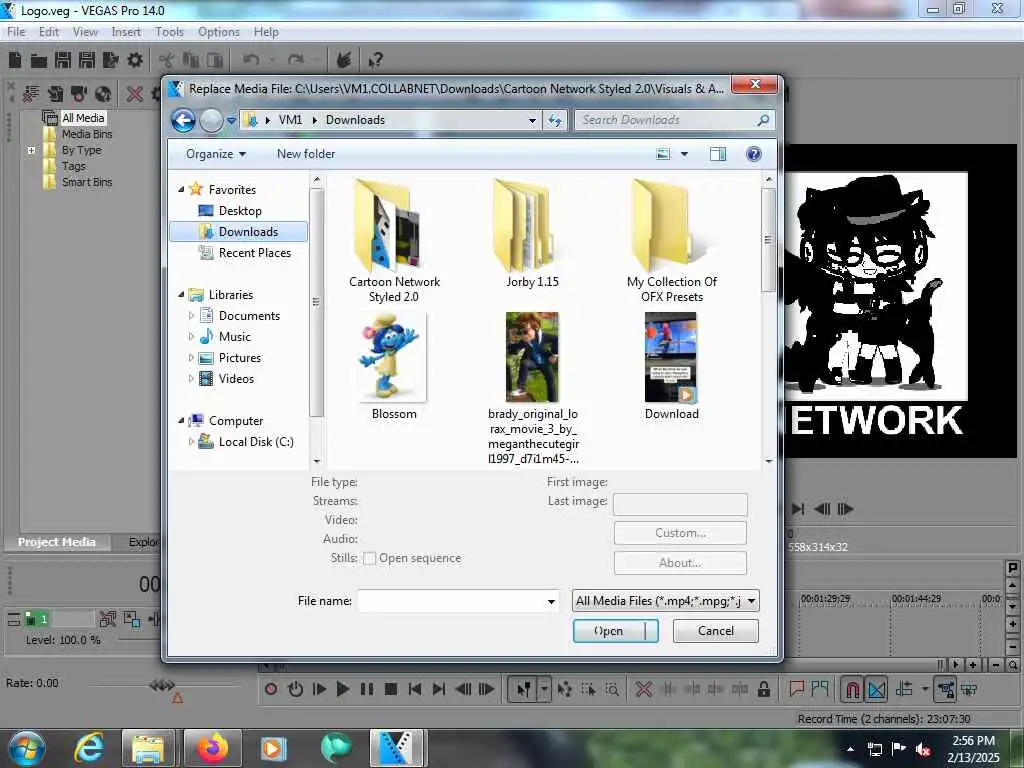
Task: Open the Options menu
Action: click(x=219, y=32)
